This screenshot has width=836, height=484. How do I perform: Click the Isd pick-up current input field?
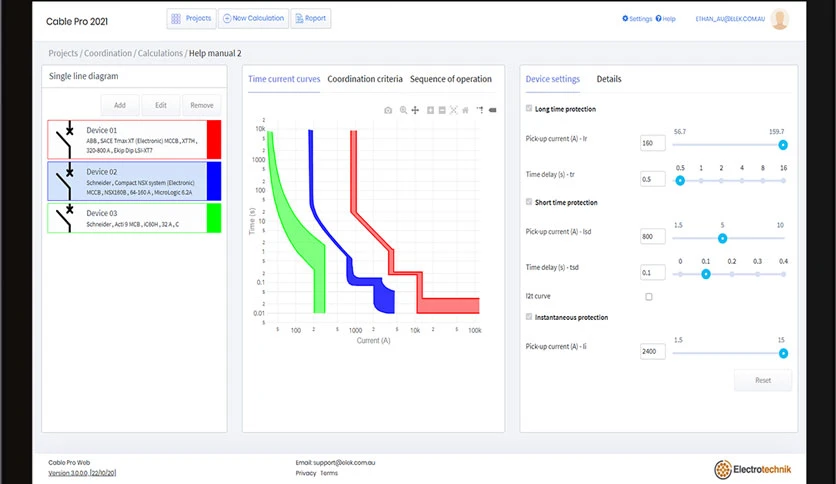click(653, 236)
